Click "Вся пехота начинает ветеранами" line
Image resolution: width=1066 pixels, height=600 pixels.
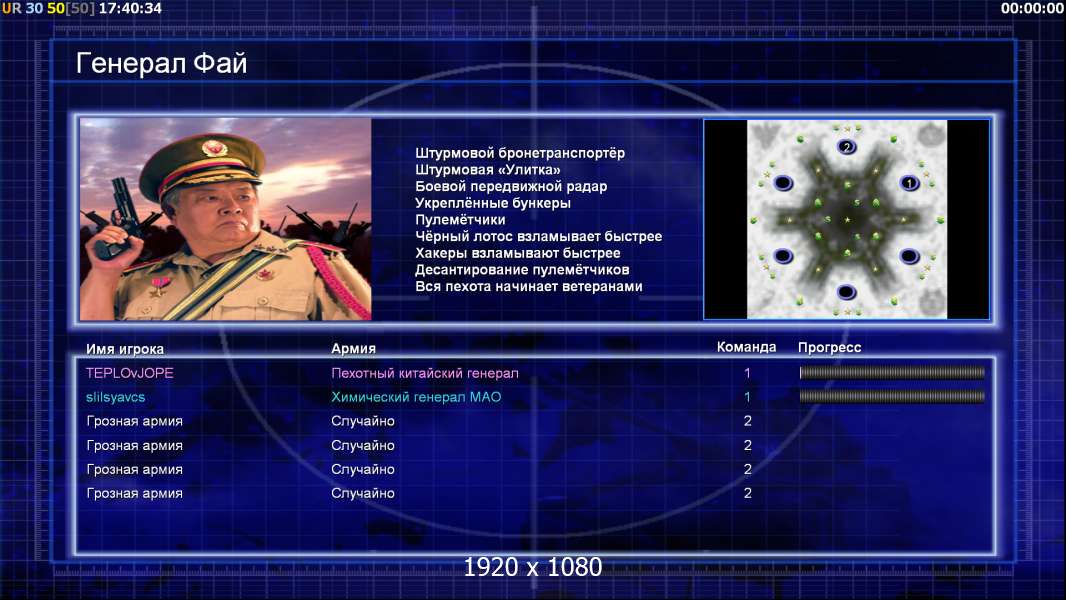point(529,286)
